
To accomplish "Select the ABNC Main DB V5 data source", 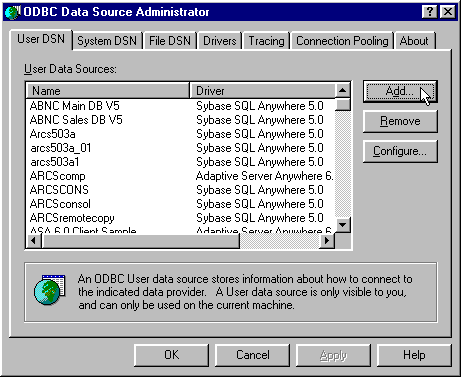I will [74, 106].
